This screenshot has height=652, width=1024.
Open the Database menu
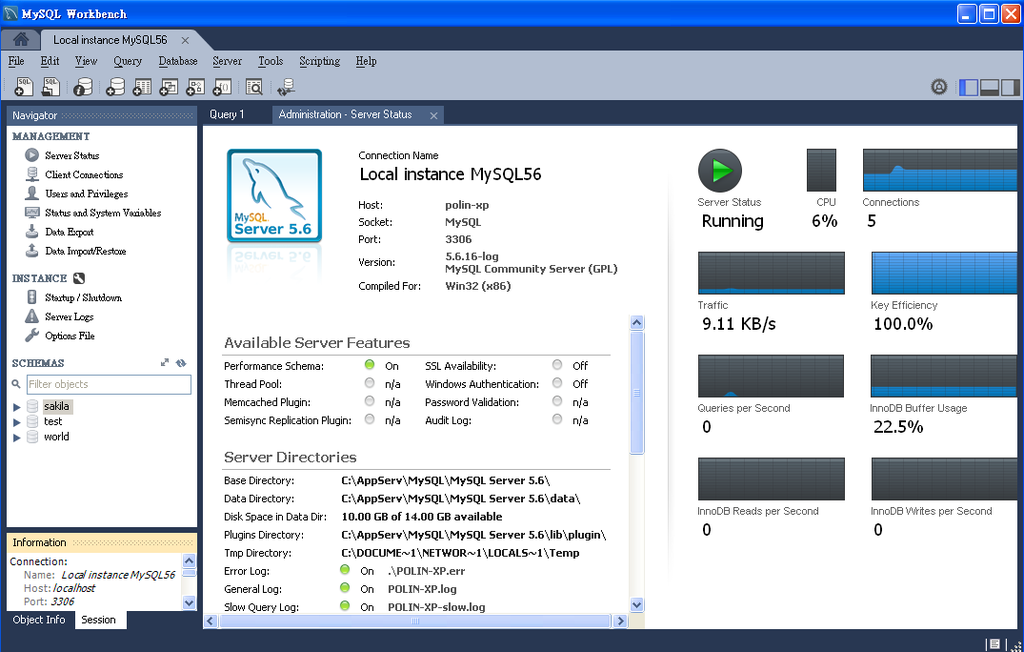pos(178,61)
